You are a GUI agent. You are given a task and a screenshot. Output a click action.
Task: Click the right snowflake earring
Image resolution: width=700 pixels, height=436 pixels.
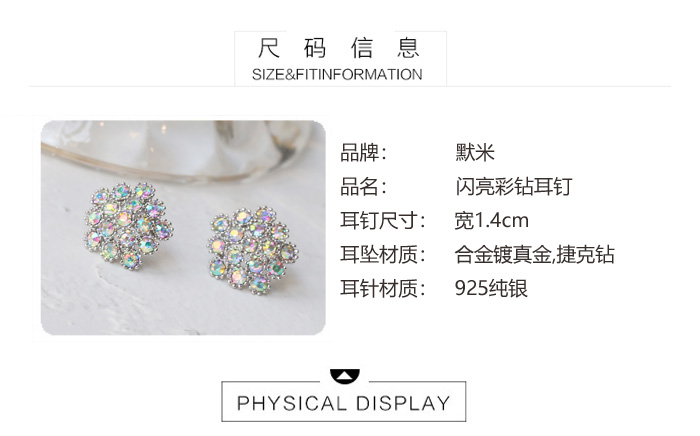coord(252,251)
